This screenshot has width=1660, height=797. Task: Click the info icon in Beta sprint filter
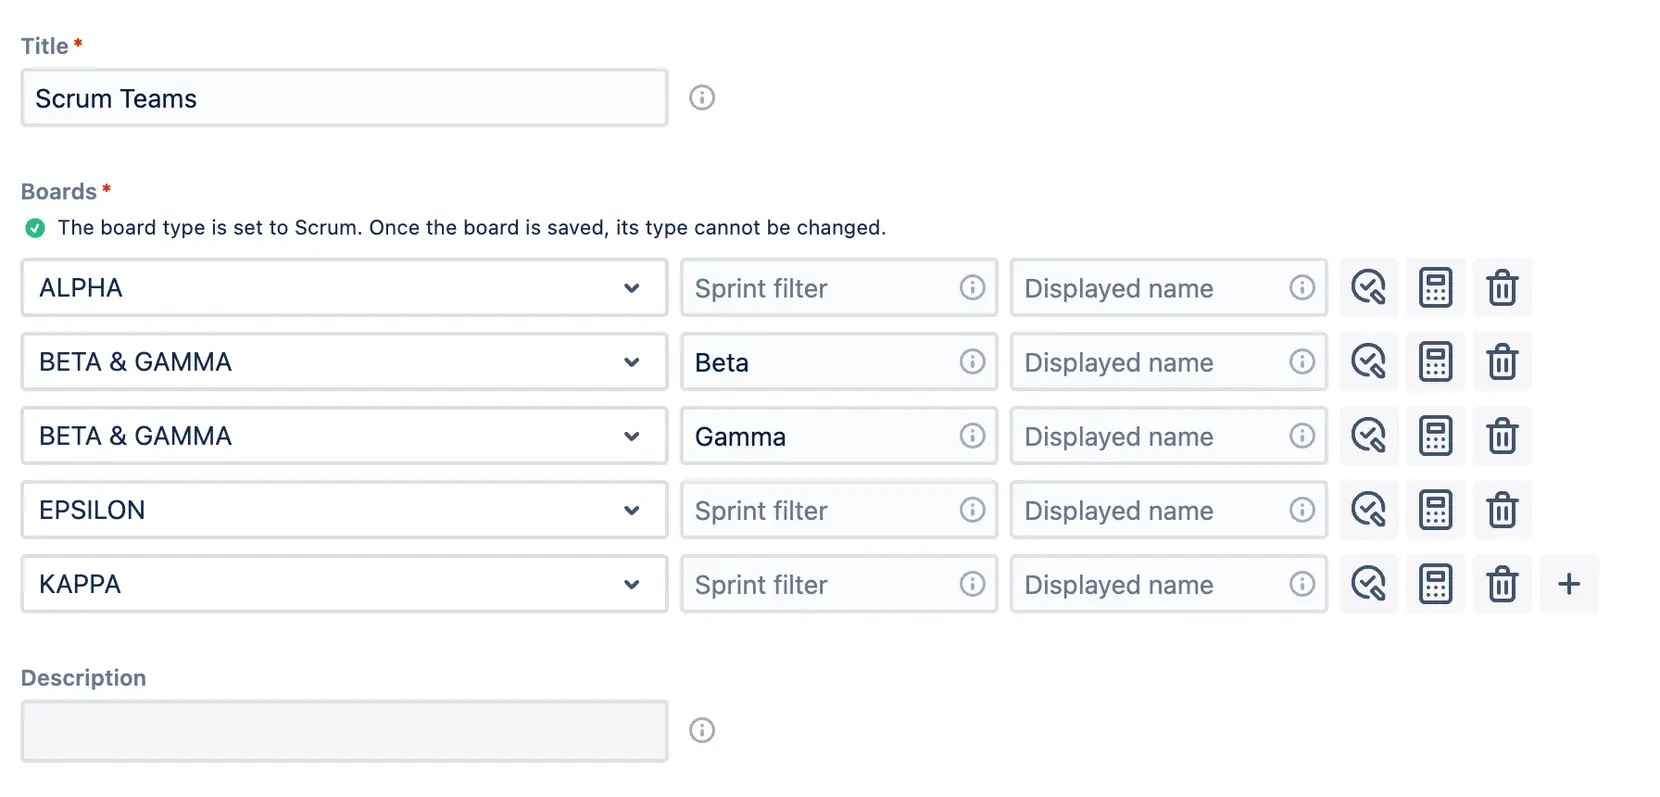click(x=972, y=362)
